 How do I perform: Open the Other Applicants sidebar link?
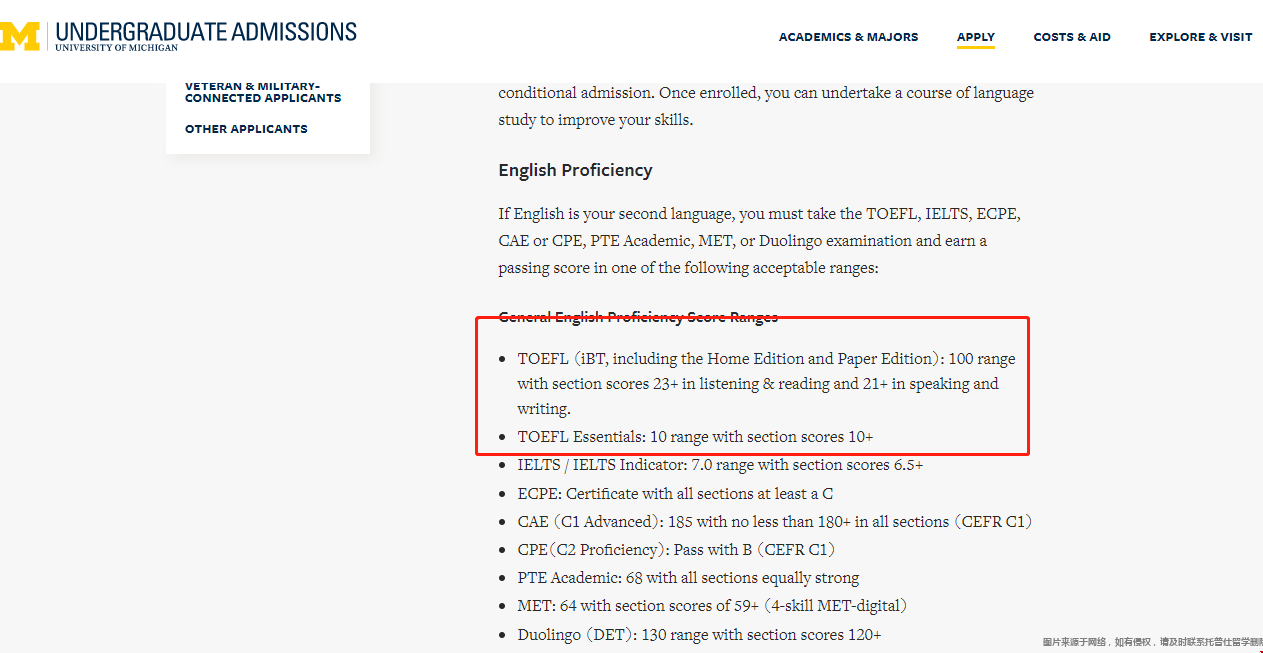pos(246,129)
